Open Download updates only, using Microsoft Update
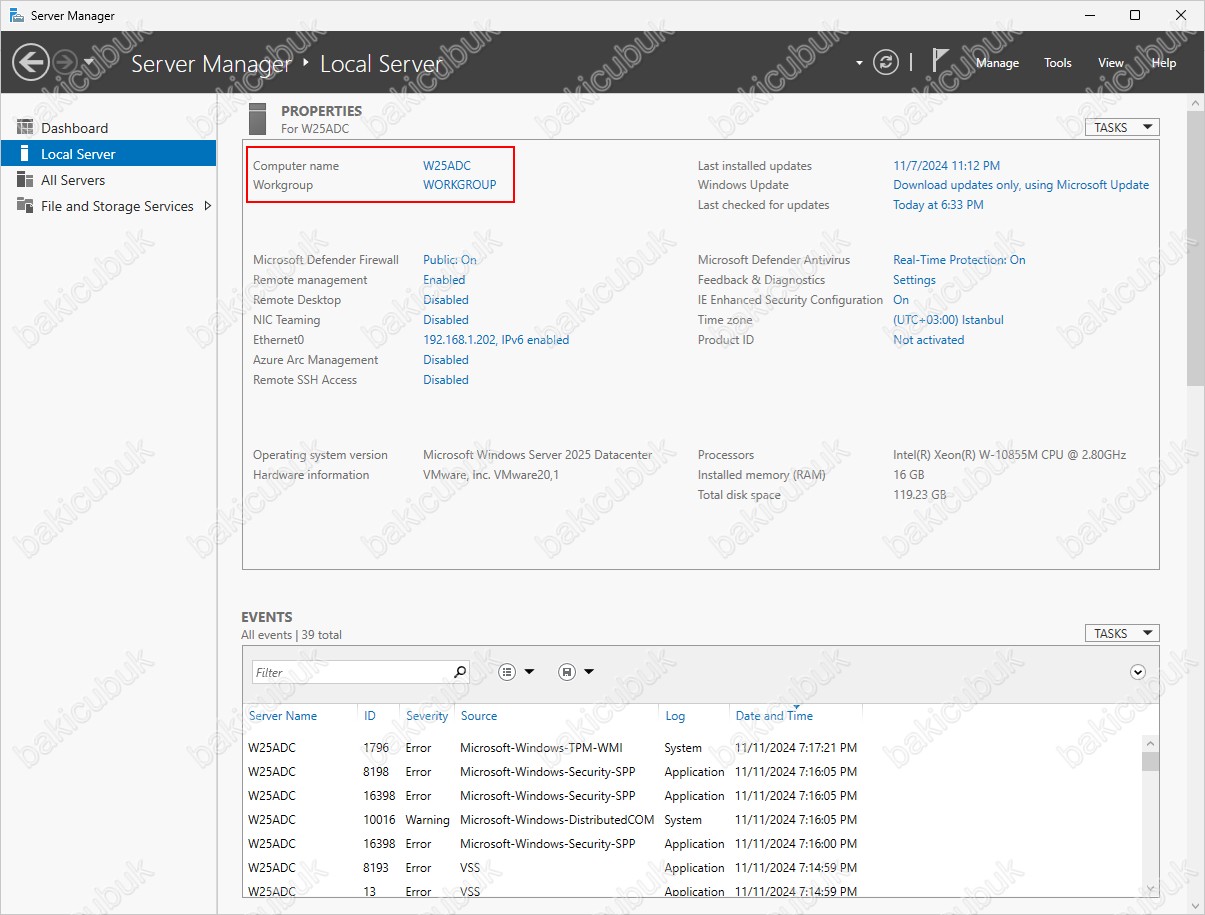This screenshot has width=1205, height=915. coord(1021,185)
